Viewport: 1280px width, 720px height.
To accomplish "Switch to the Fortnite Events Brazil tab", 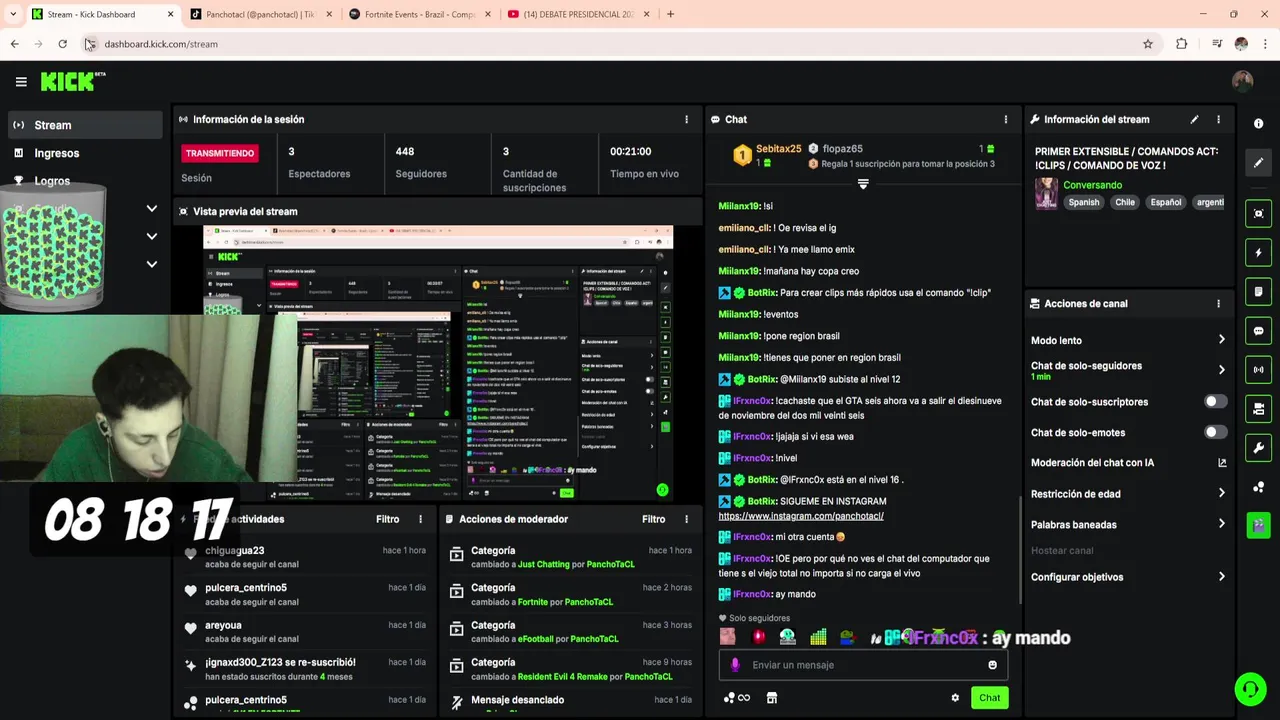I will pyautogui.click(x=420, y=14).
